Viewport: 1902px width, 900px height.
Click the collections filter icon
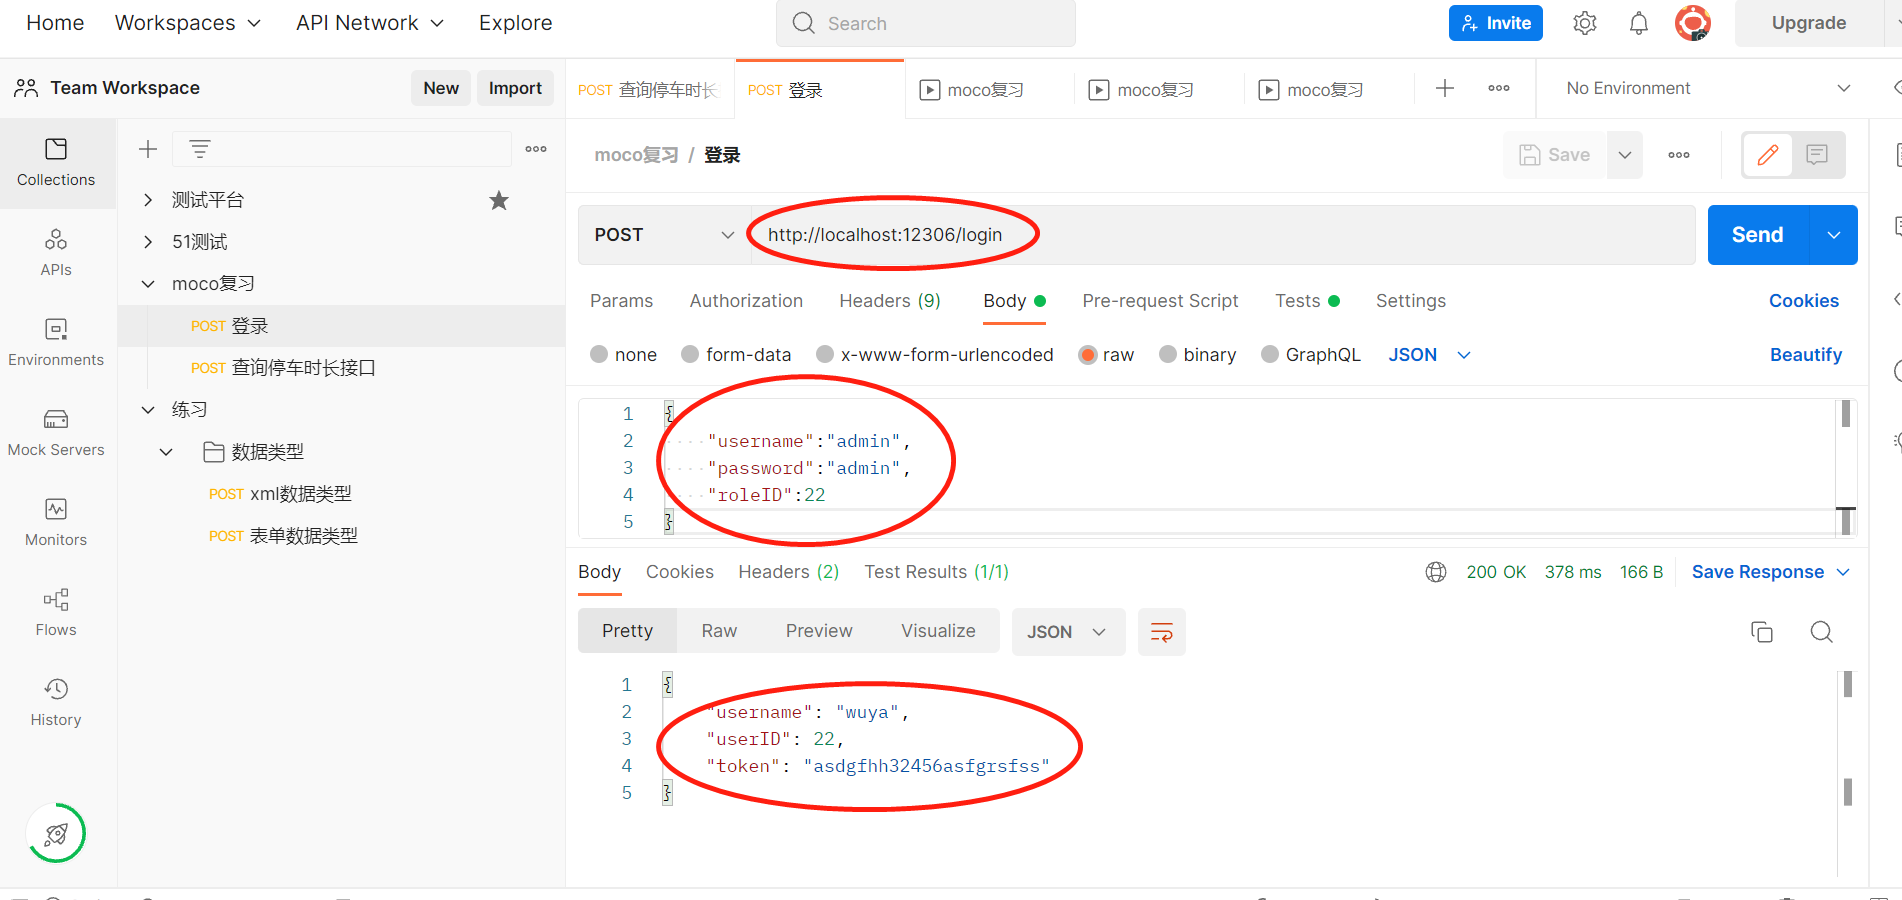point(200,149)
